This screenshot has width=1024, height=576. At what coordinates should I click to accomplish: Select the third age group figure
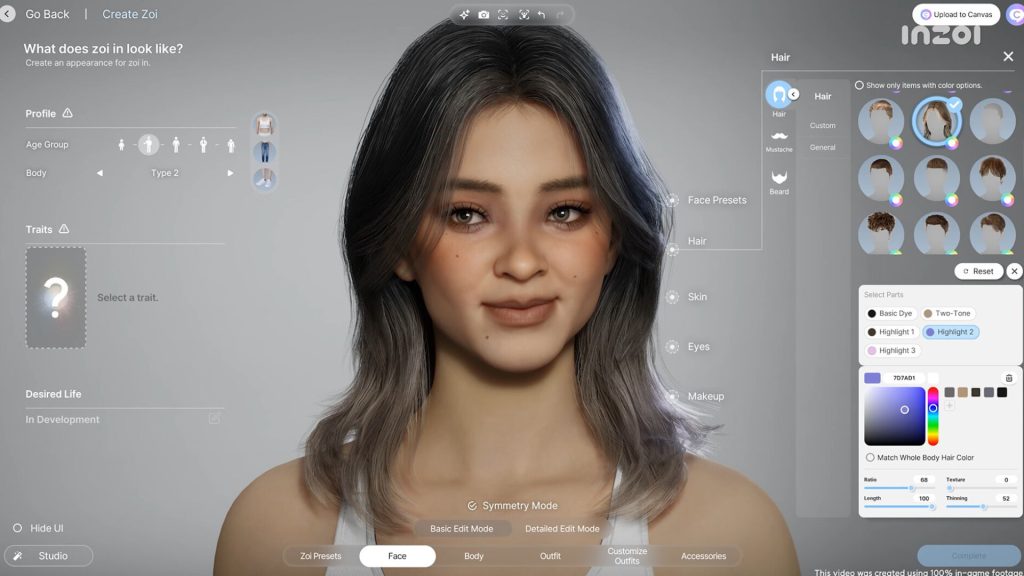[x=176, y=145]
